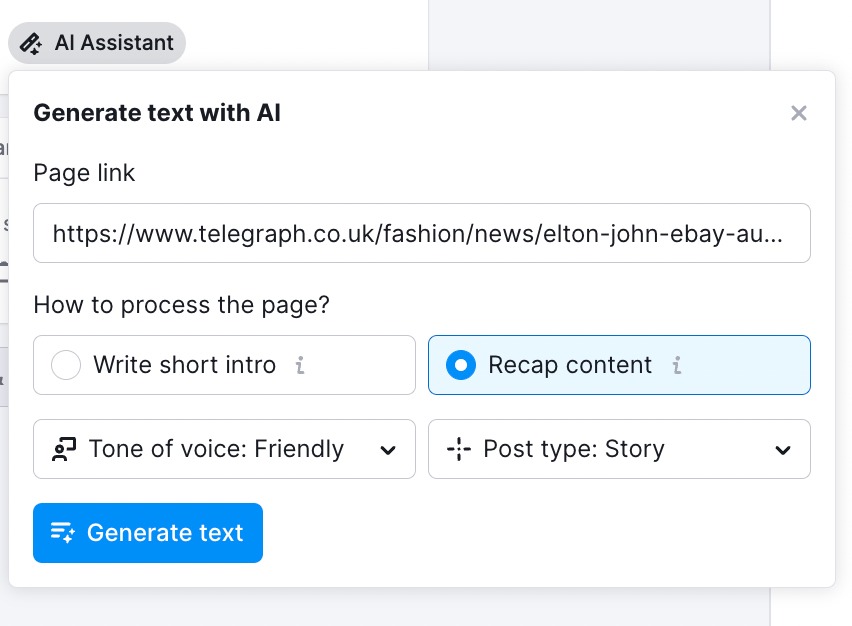Click the person icon on Tone of voice
Screen dimensions: 852x626
click(x=64, y=449)
